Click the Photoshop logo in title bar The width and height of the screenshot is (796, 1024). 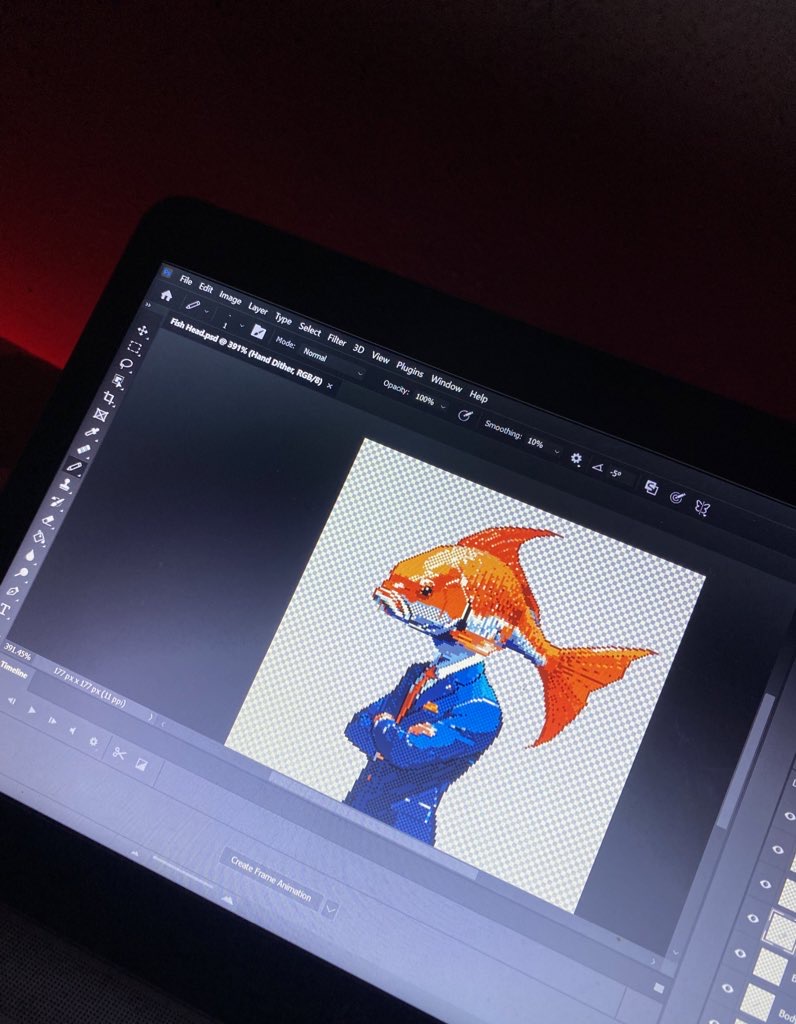(168, 272)
